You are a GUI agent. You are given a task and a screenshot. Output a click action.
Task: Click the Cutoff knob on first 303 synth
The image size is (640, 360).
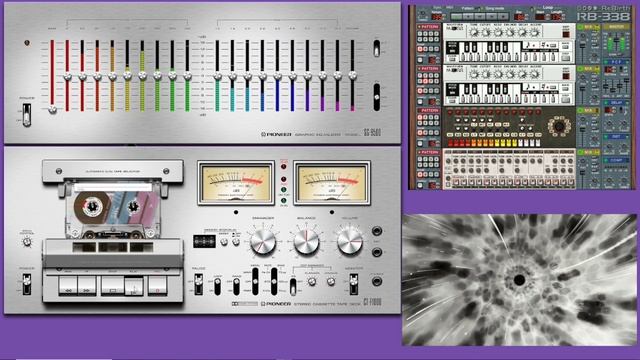486,32
